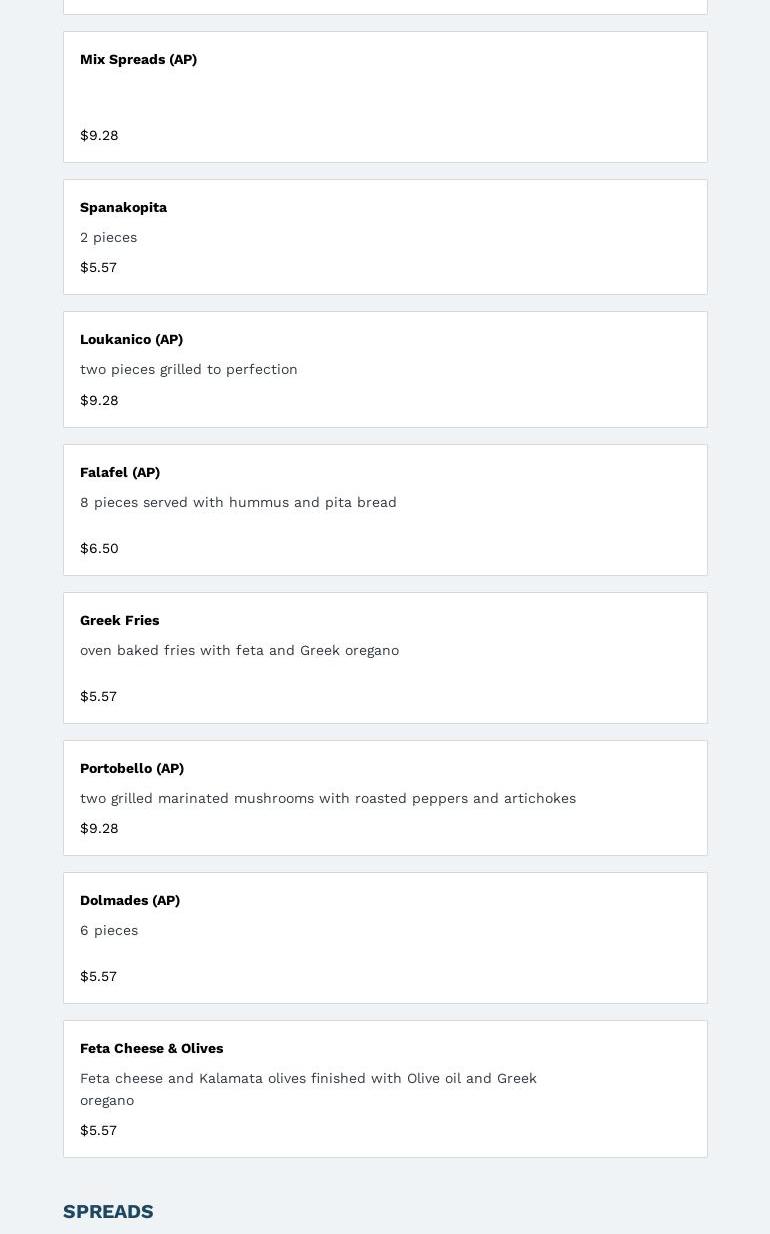Click the Falafel $6.50 price
The image size is (770, 1234).
[99, 548]
